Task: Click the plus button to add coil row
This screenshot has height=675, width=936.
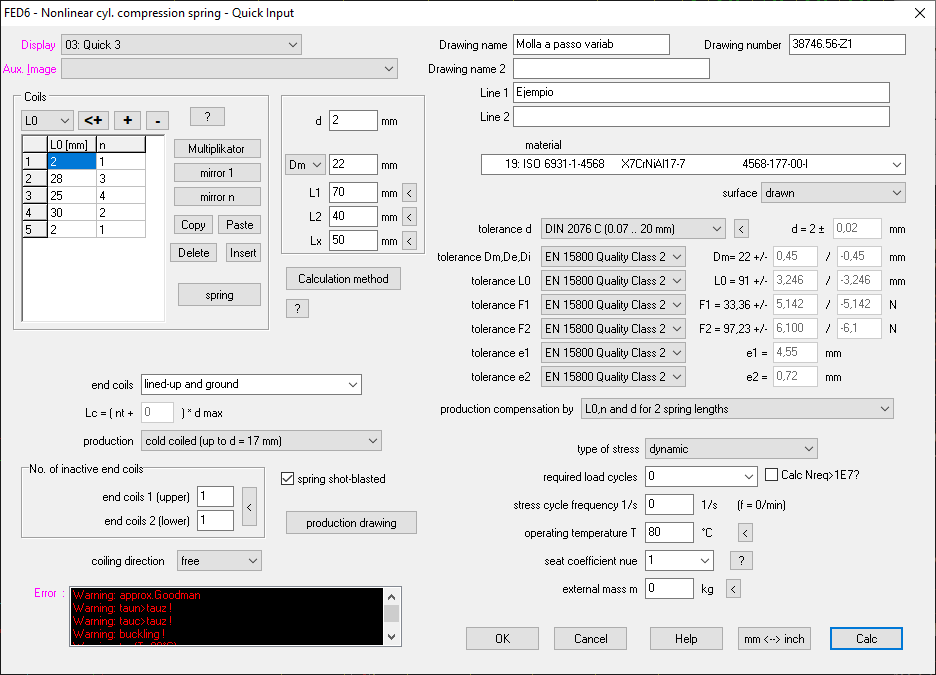Action: coord(127,120)
